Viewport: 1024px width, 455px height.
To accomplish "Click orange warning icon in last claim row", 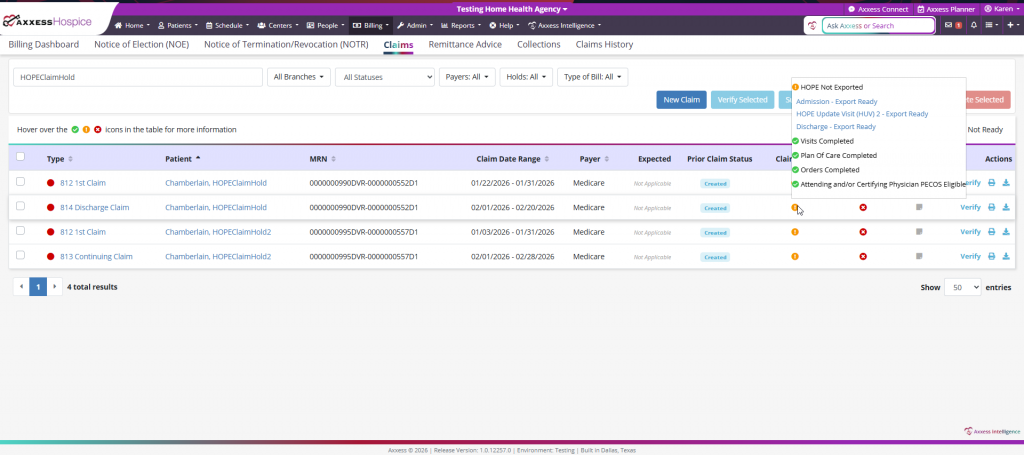I will coord(795,256).
